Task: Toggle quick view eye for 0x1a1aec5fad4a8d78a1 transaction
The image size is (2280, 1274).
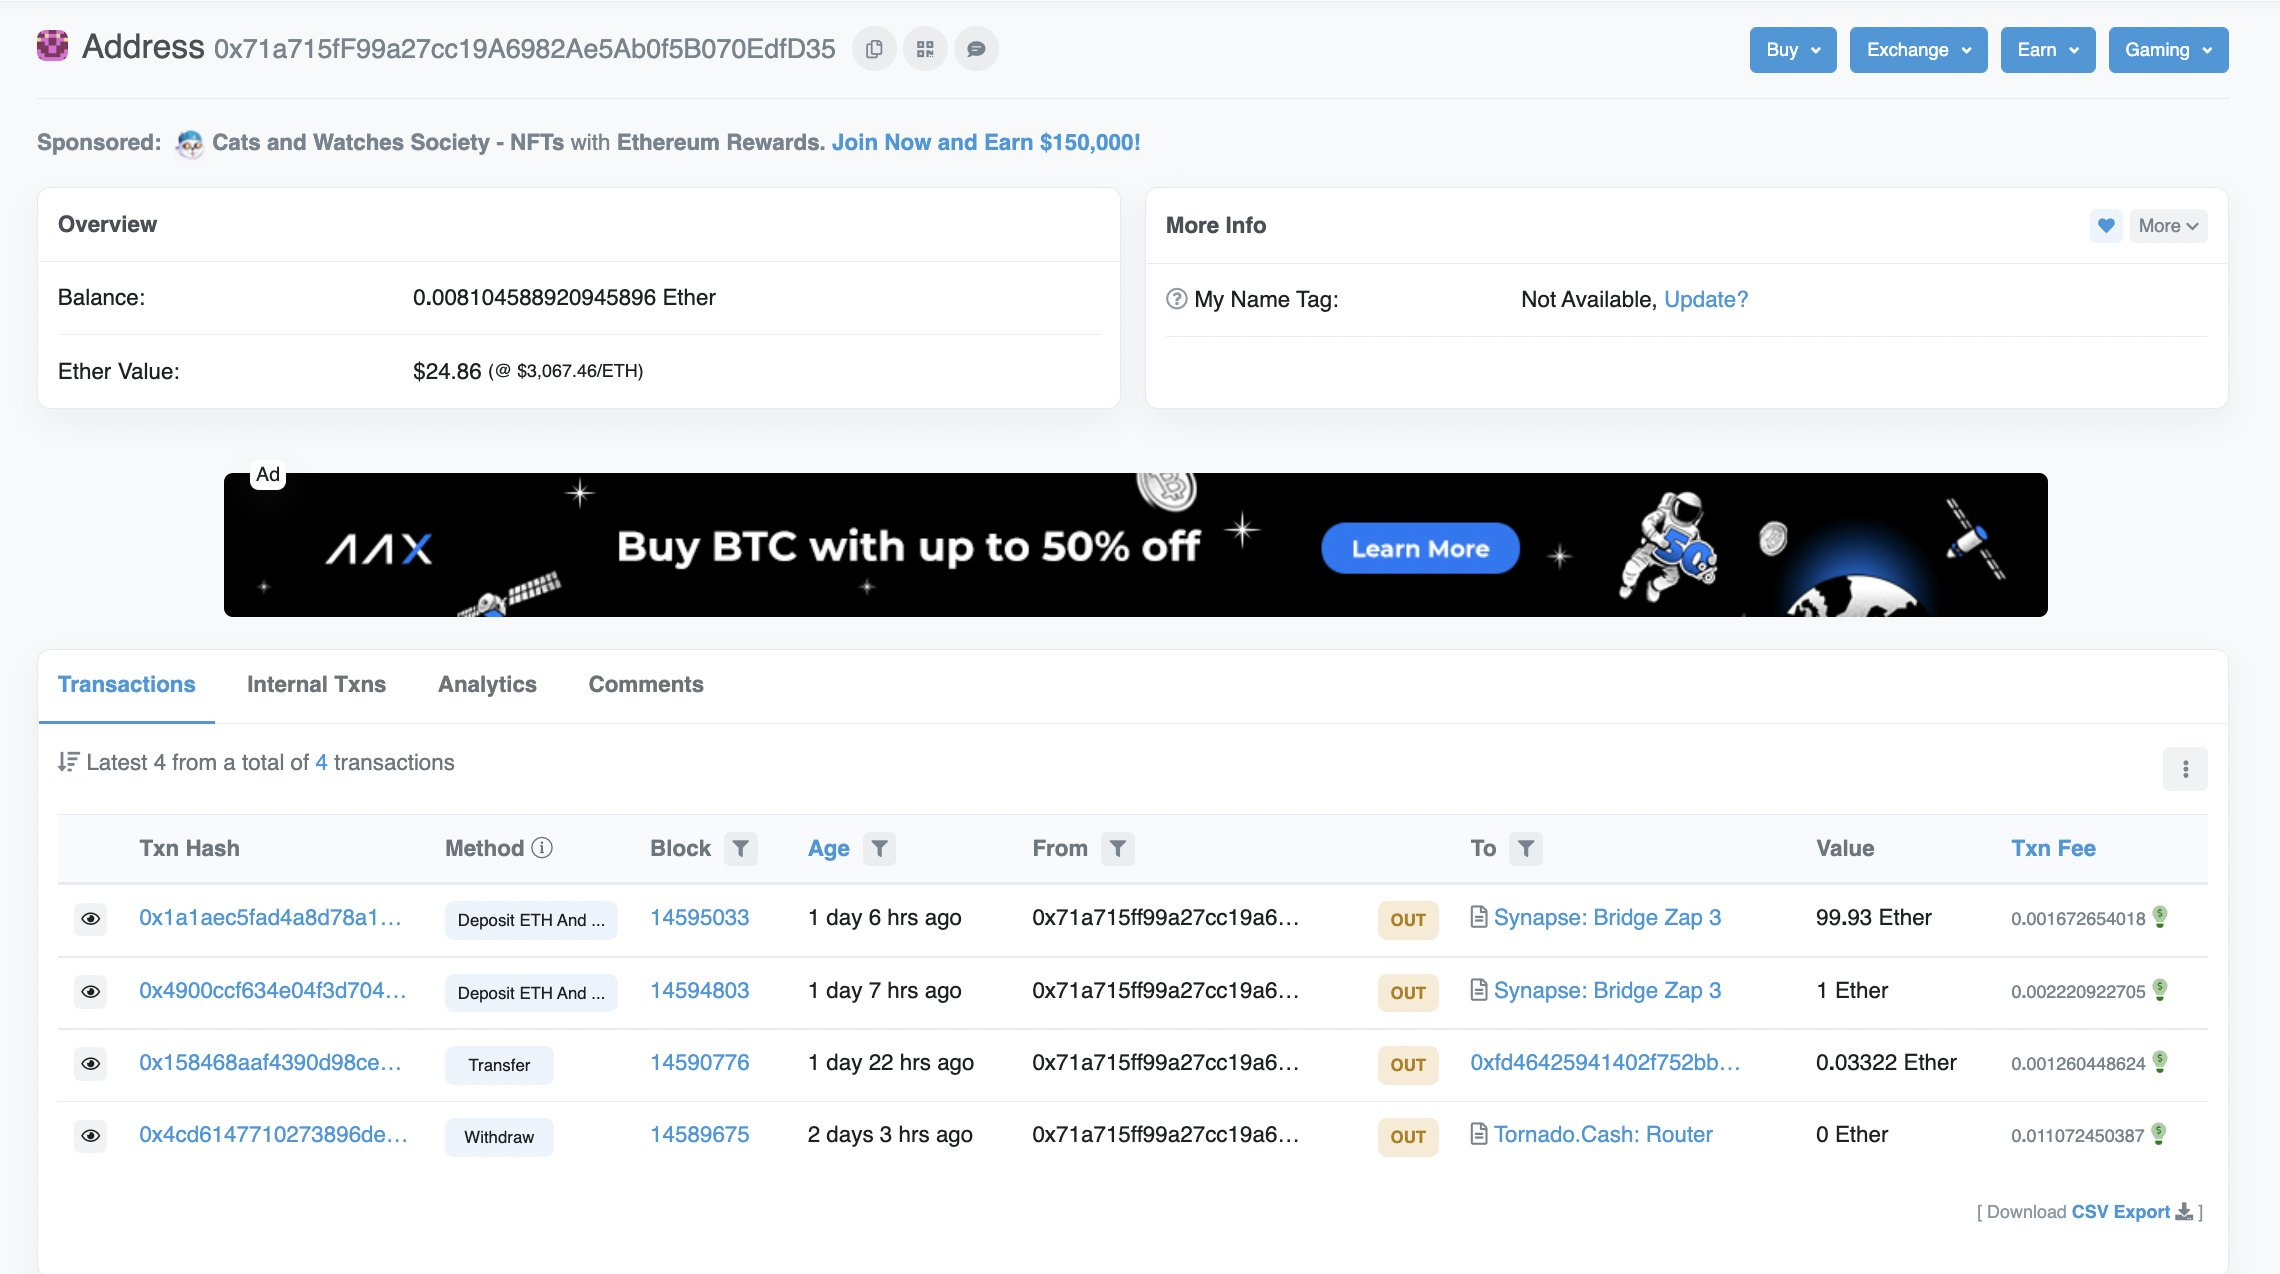Action: 90,919
